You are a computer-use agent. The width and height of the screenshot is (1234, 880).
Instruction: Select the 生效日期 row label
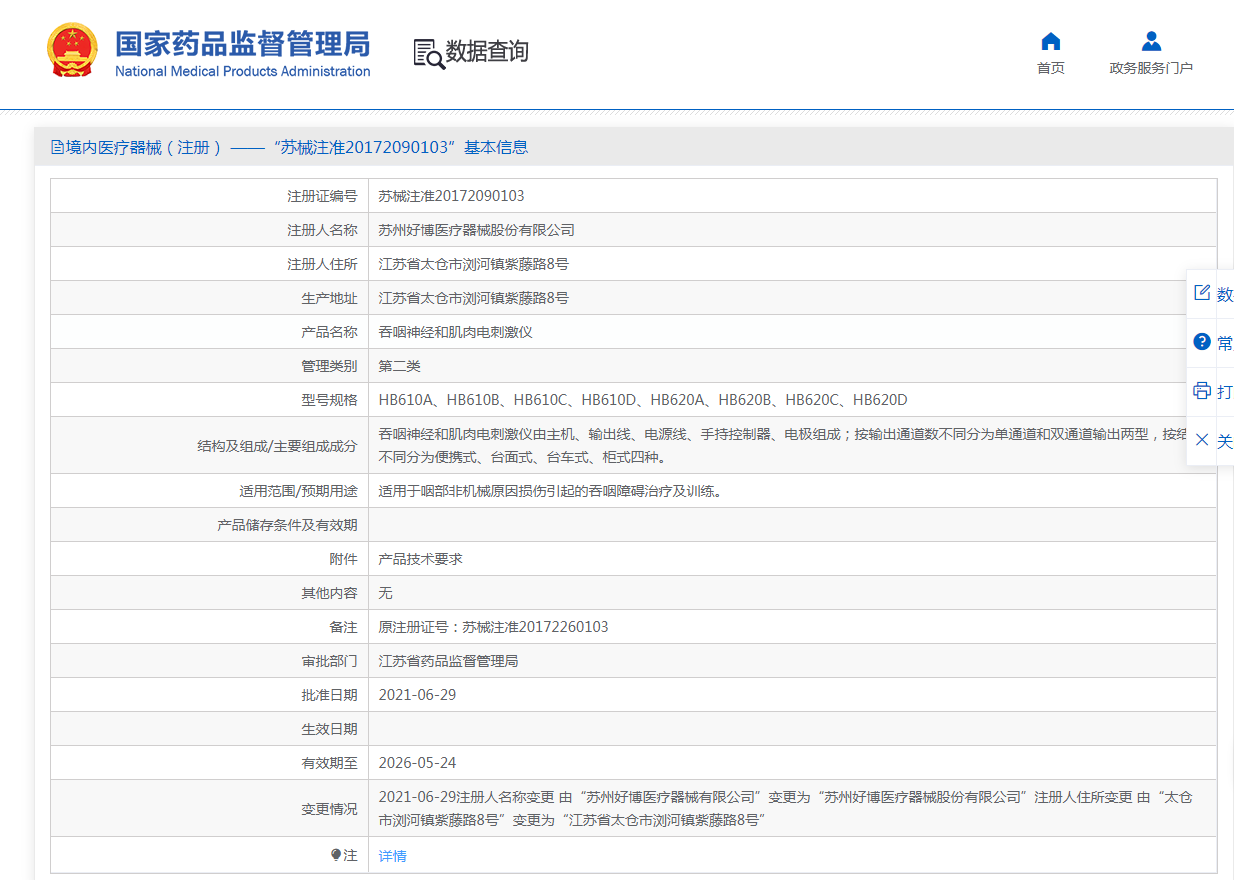[x=329, y=729]
